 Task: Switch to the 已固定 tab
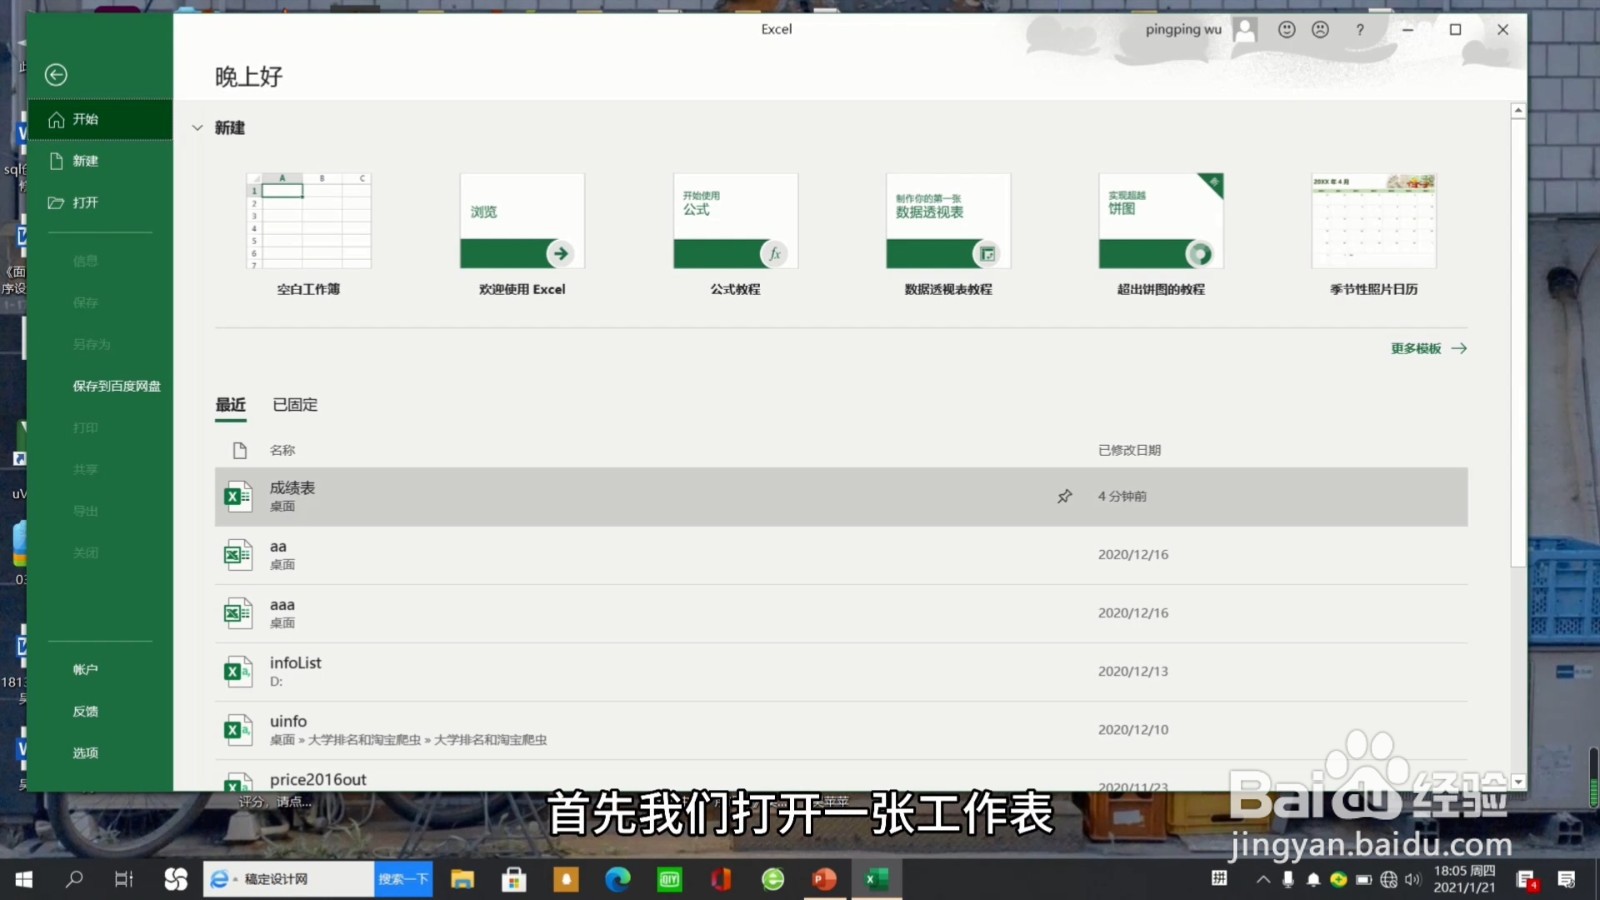pos(293,404)
